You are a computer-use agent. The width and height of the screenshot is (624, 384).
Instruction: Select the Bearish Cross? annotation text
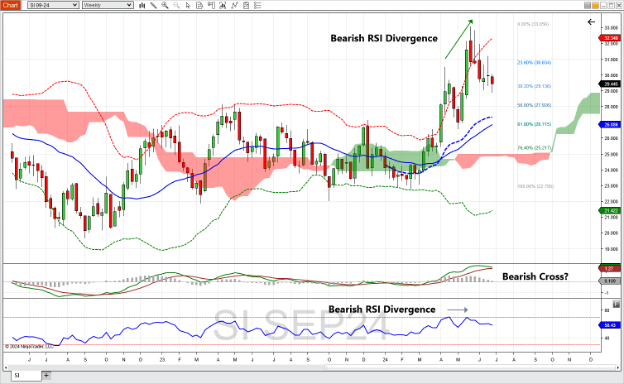pyautogui.click(x=535, y=276)
